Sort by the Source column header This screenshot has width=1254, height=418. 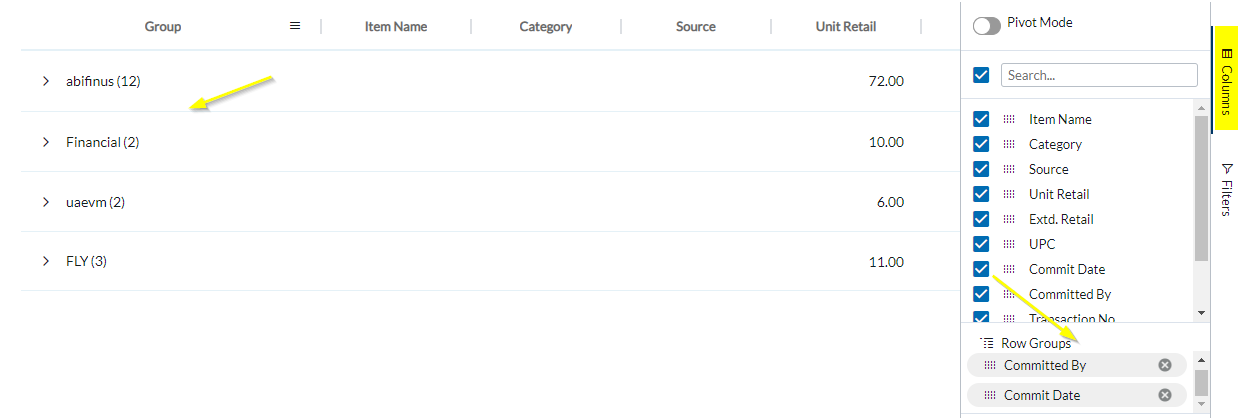pyautogui.click(x=696, y=26)
